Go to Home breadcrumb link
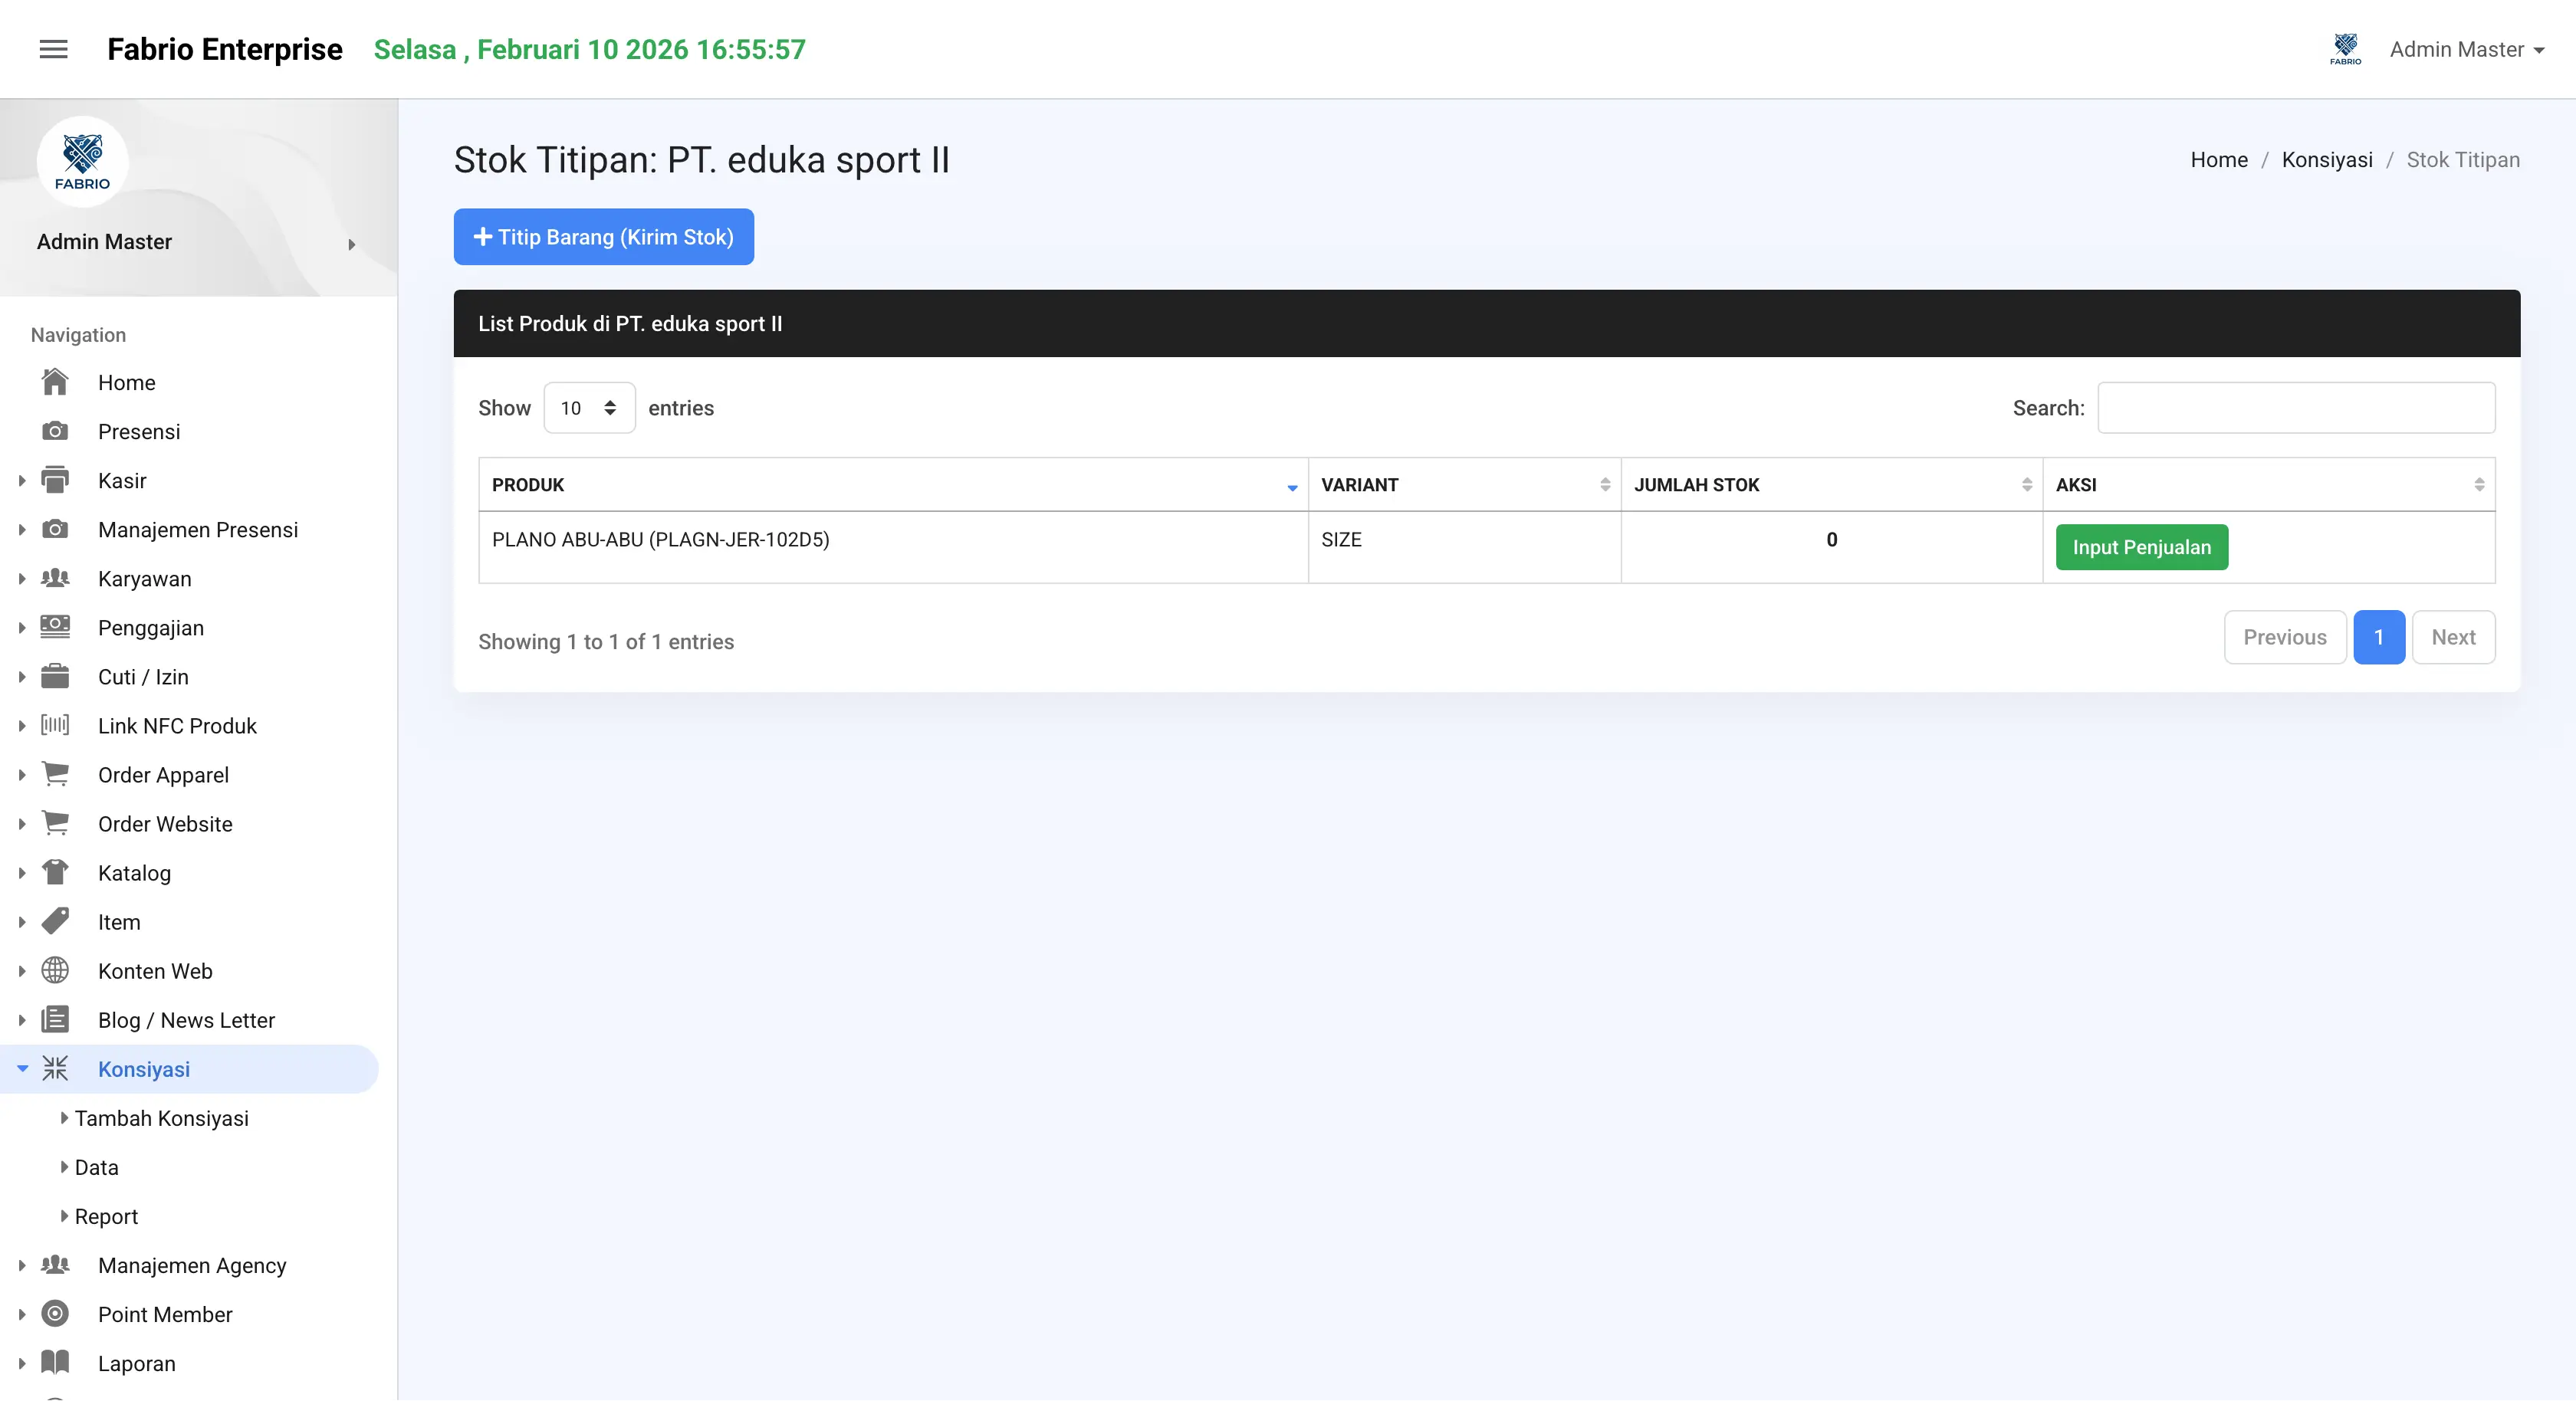The image size is (2576, 1401). (2218, 160)
